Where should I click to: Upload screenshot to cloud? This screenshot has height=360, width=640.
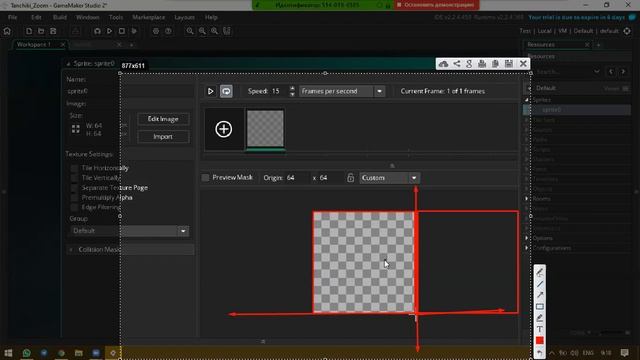pos(443,64)
